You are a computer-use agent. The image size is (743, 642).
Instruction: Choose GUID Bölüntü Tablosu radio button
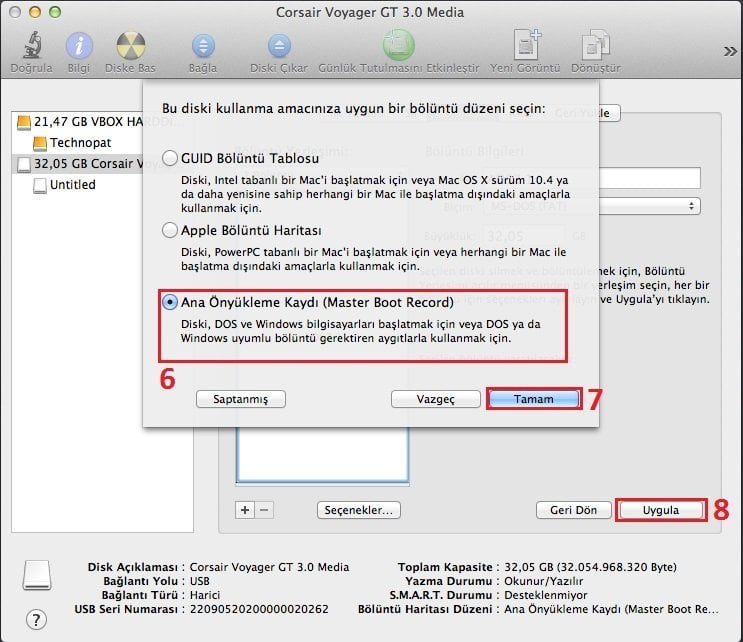[170, 158]
